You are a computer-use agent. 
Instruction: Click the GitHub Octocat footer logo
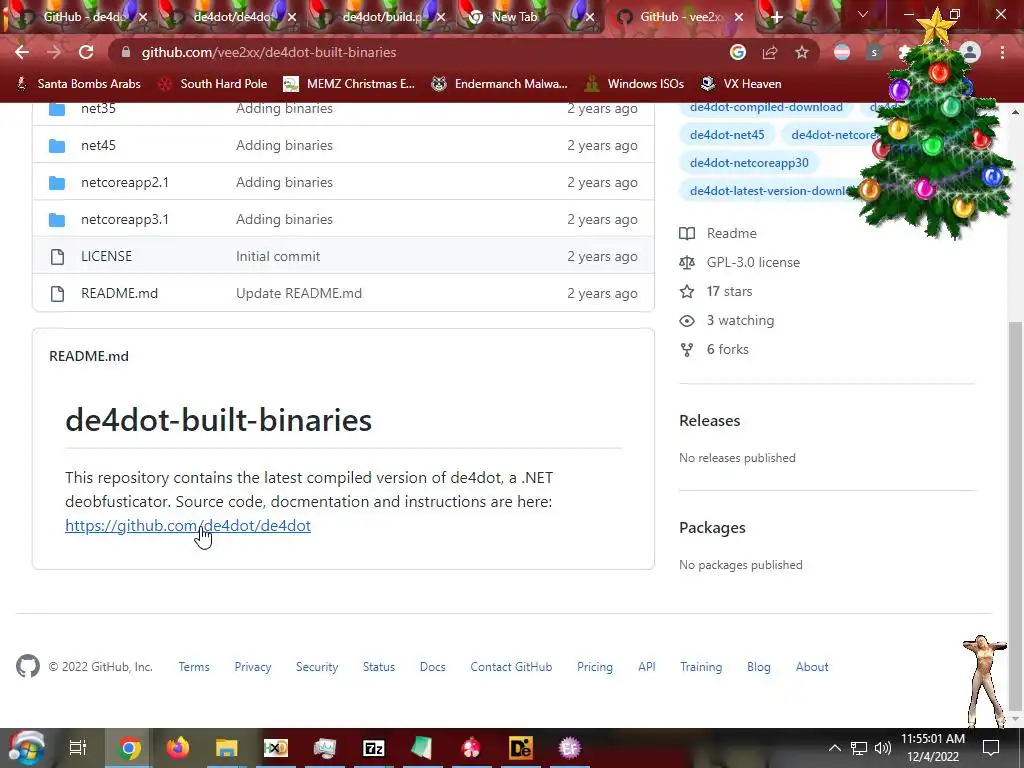click(x=28, y=667)
